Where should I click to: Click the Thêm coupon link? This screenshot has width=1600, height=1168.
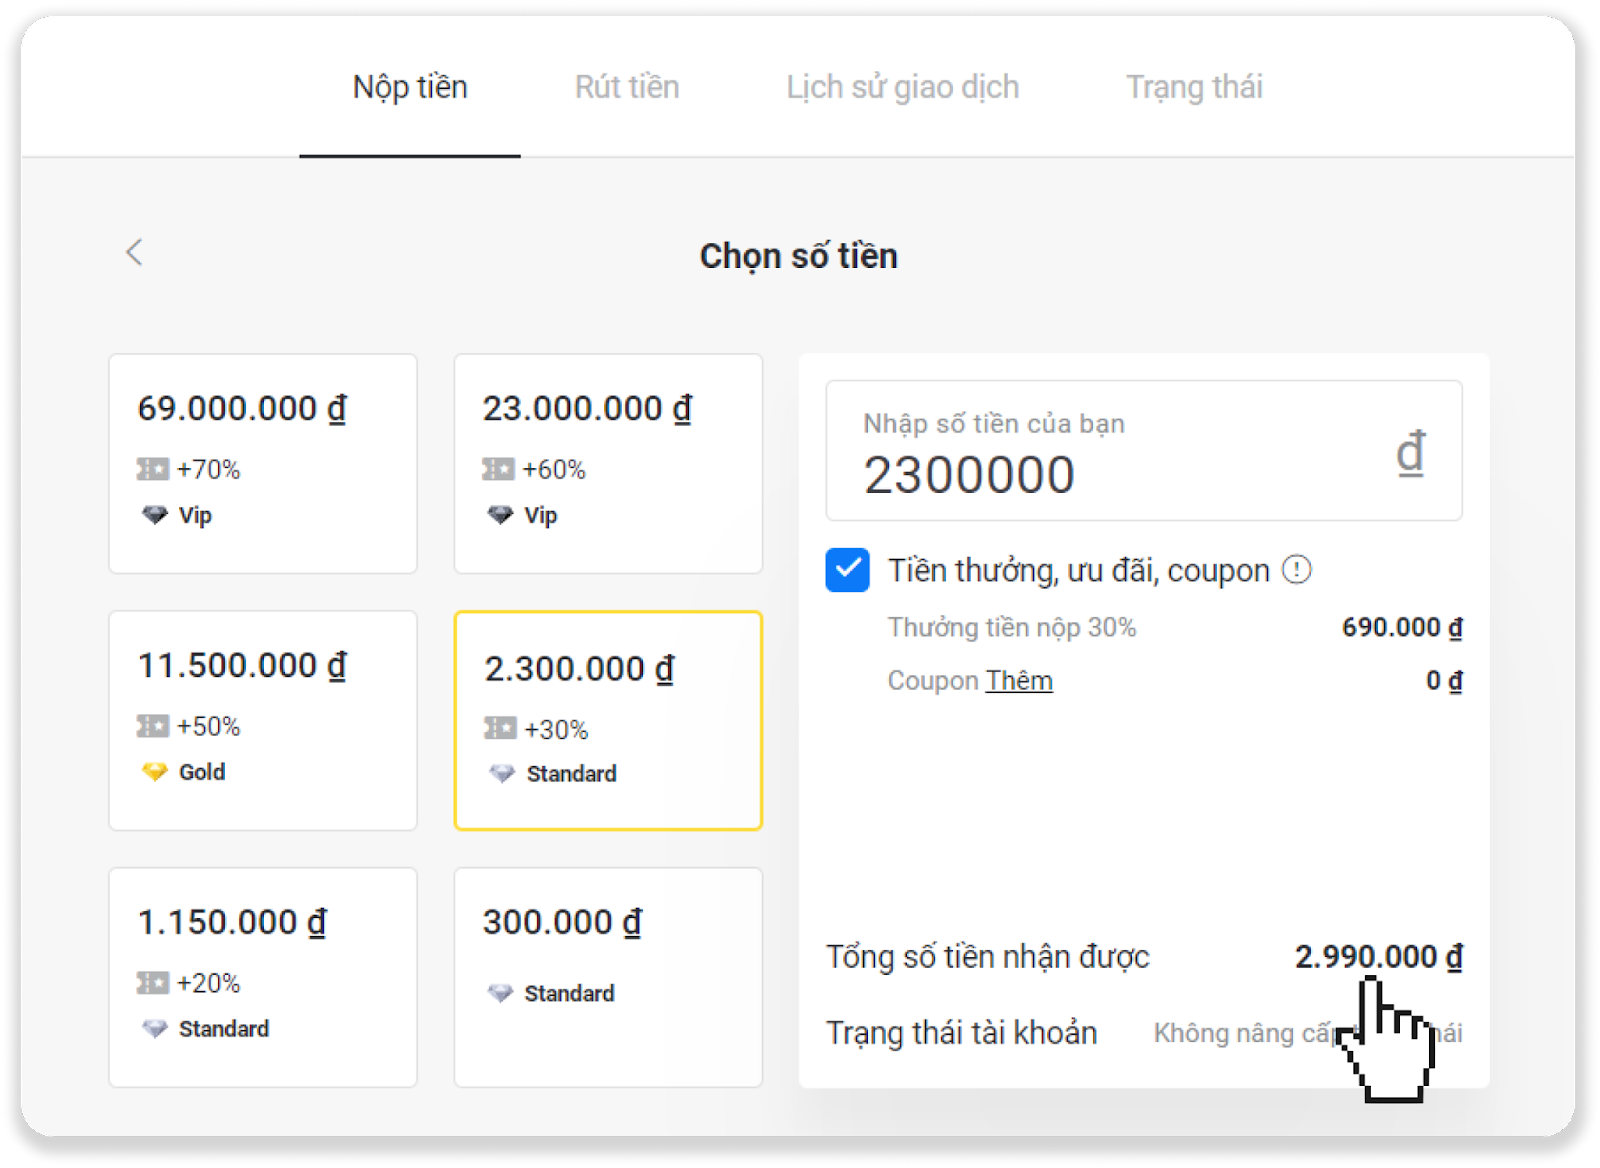click(x=1019, y=681)
